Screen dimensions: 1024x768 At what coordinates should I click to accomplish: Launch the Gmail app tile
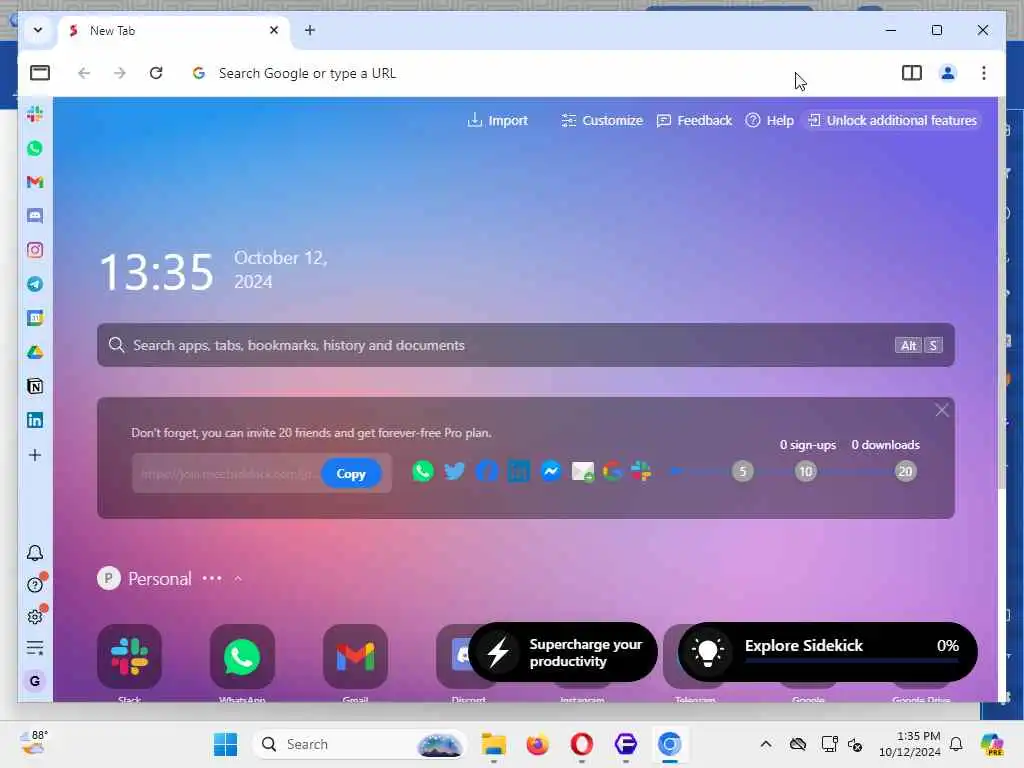point(355,657)
